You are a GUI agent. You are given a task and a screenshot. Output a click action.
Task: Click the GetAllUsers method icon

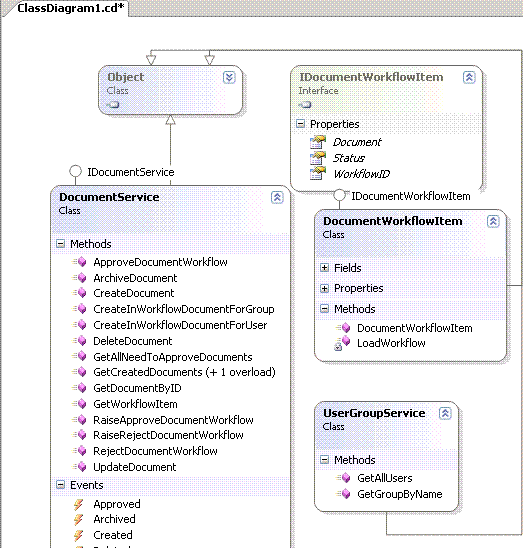(343, 478)
